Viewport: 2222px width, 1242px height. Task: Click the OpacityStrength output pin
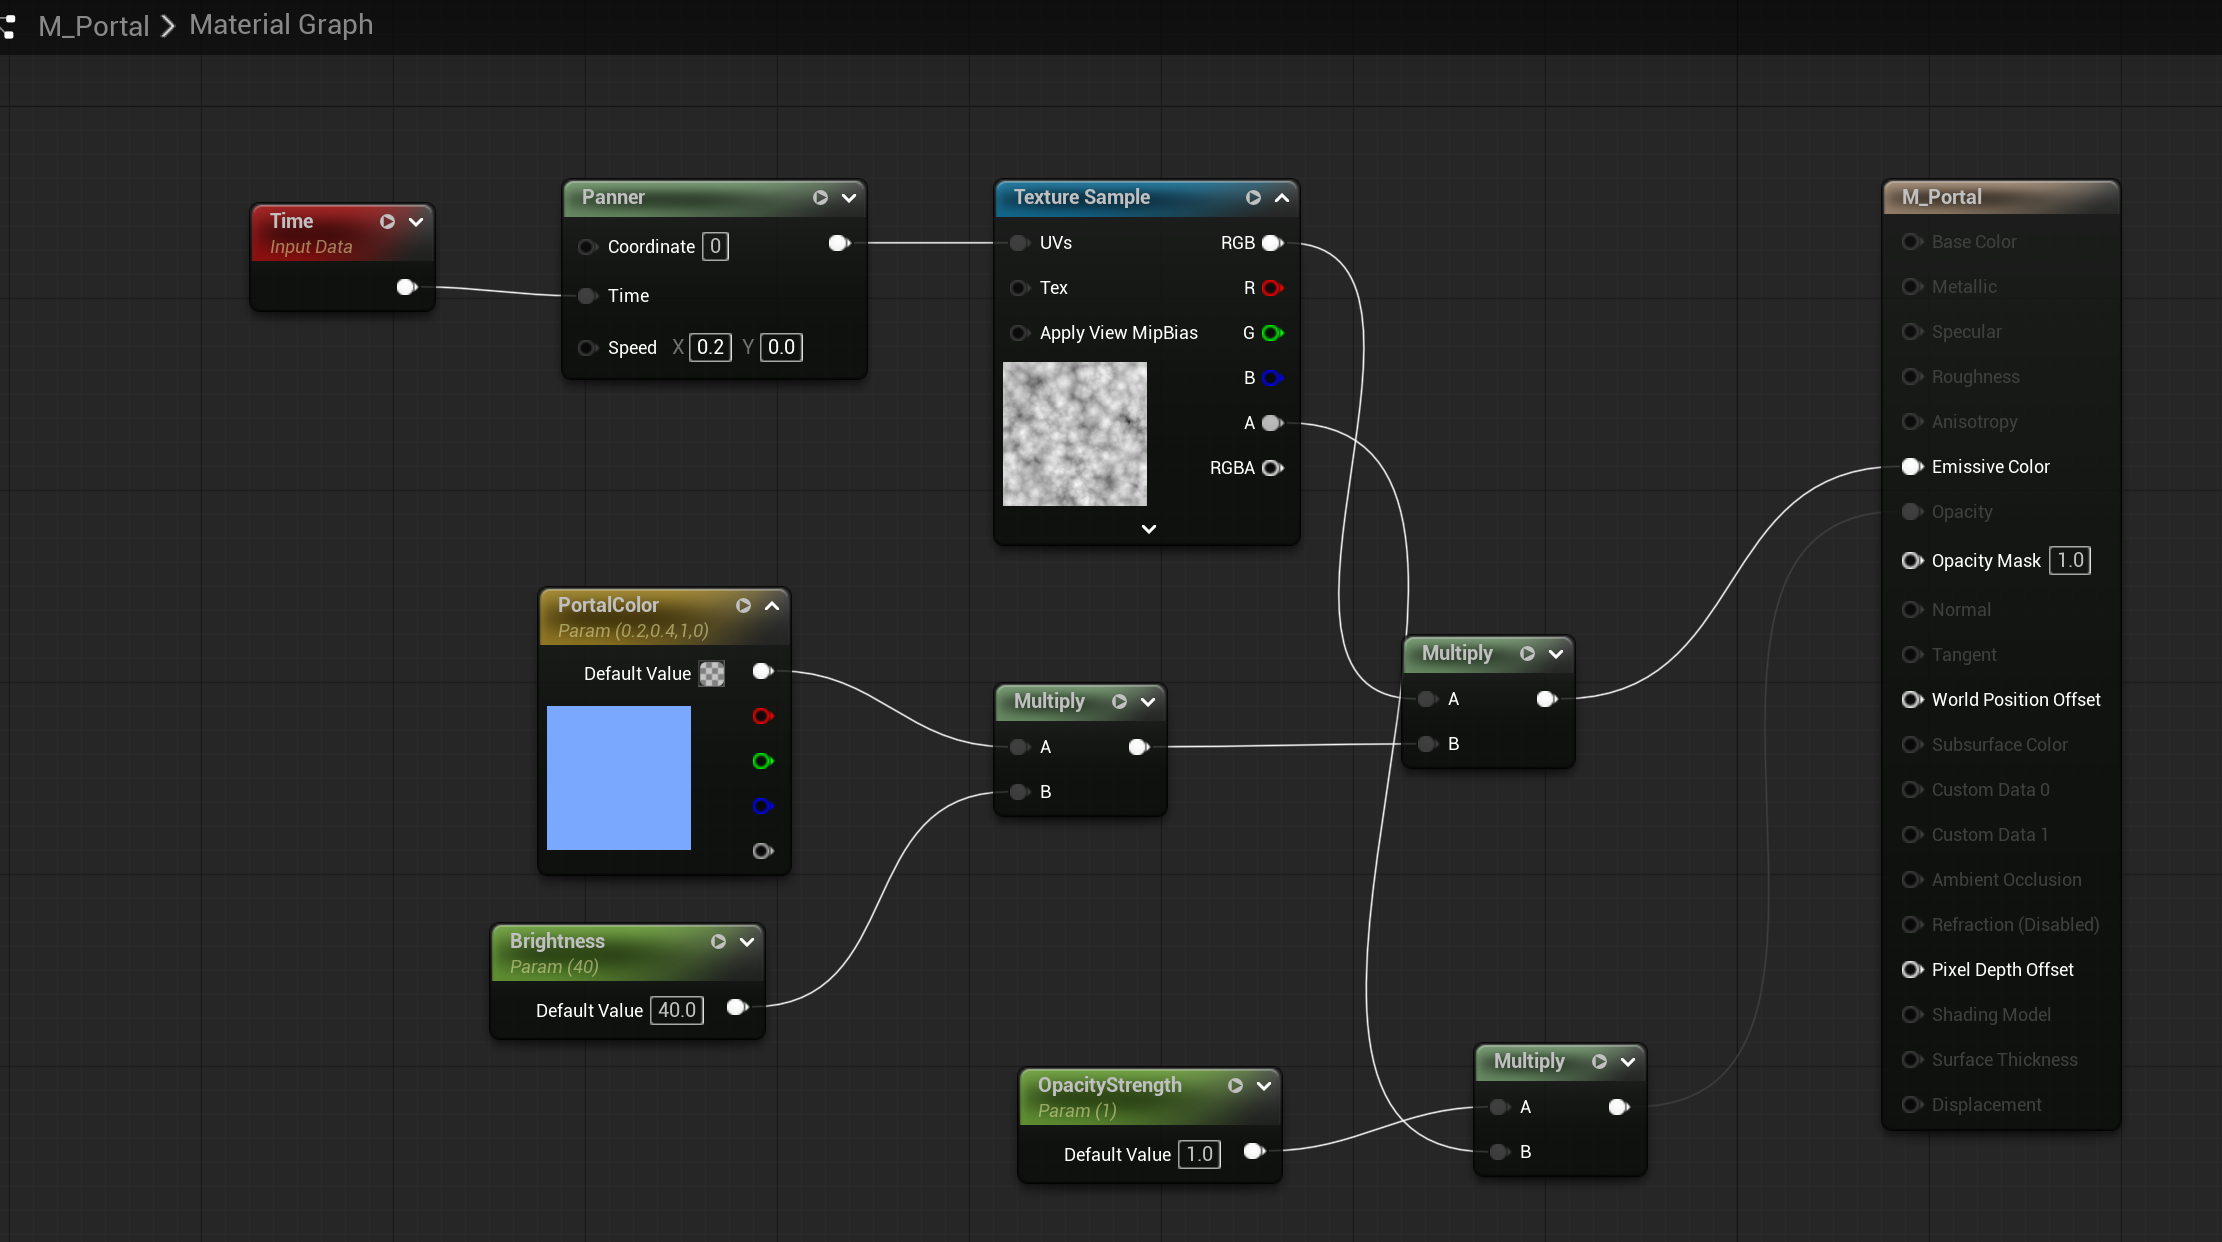tap(1254, 1151)
